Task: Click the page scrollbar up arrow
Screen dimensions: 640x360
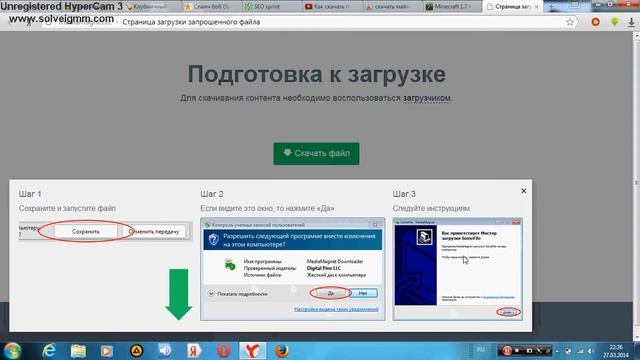Action: [636, 36]
